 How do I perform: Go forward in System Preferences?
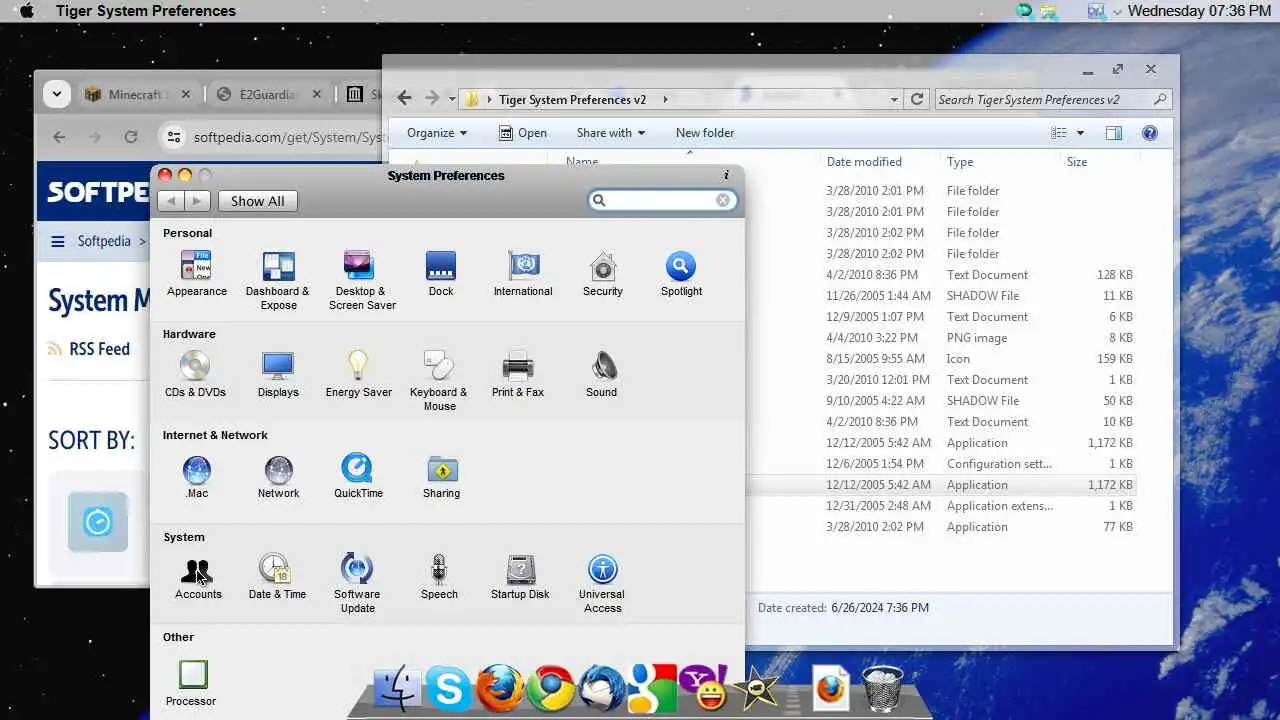197,201
